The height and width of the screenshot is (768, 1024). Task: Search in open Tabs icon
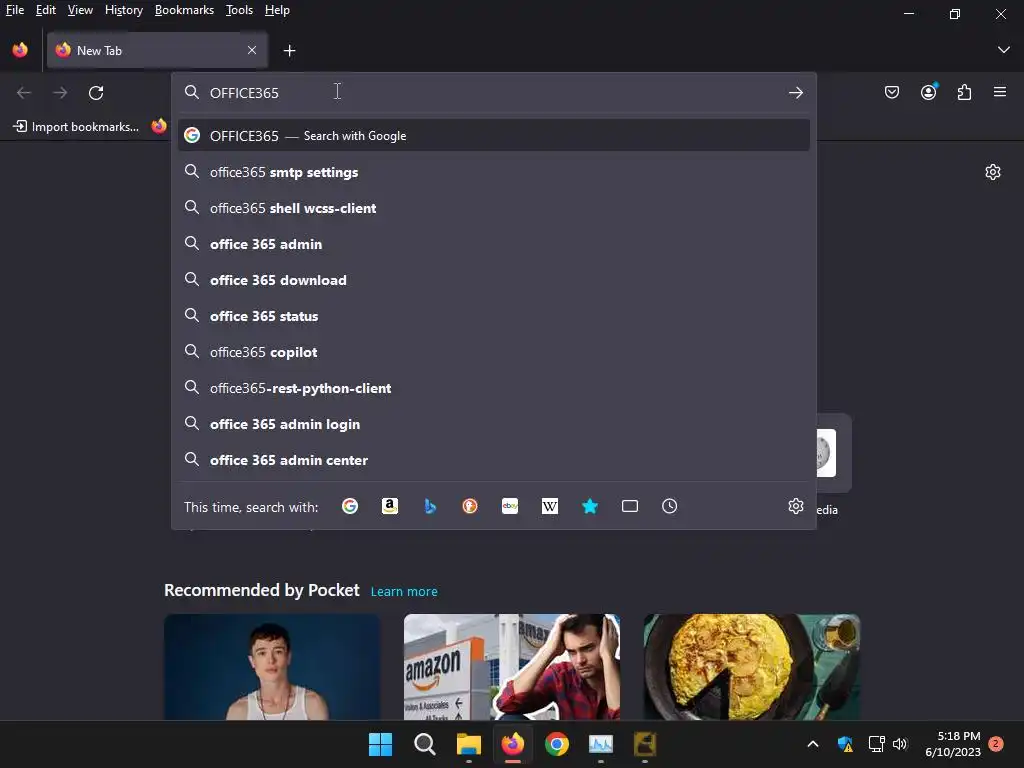pos(630,506)
